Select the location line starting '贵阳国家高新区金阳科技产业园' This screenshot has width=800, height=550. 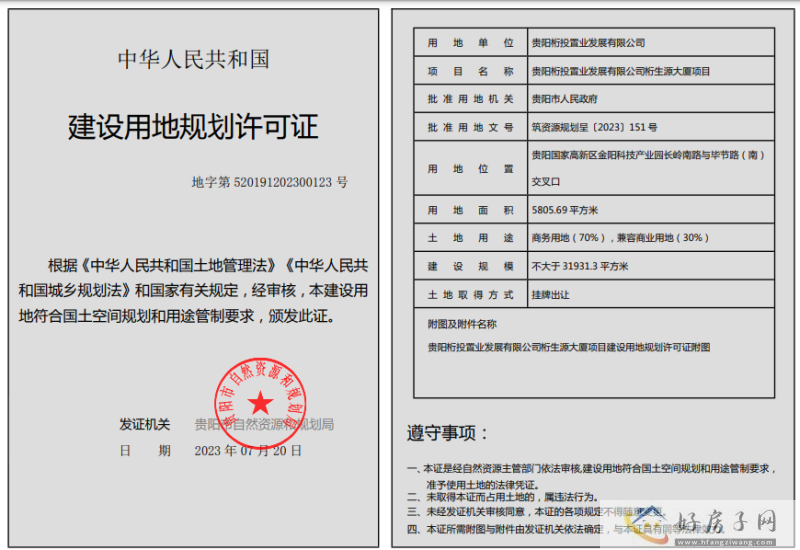(648, 155)
